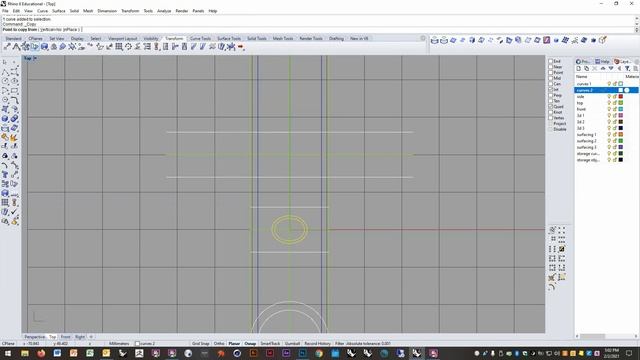Toggle Gumball in status bar
Image resolution: width=640 pixels, height=360 pixels.
pos(292,344)
